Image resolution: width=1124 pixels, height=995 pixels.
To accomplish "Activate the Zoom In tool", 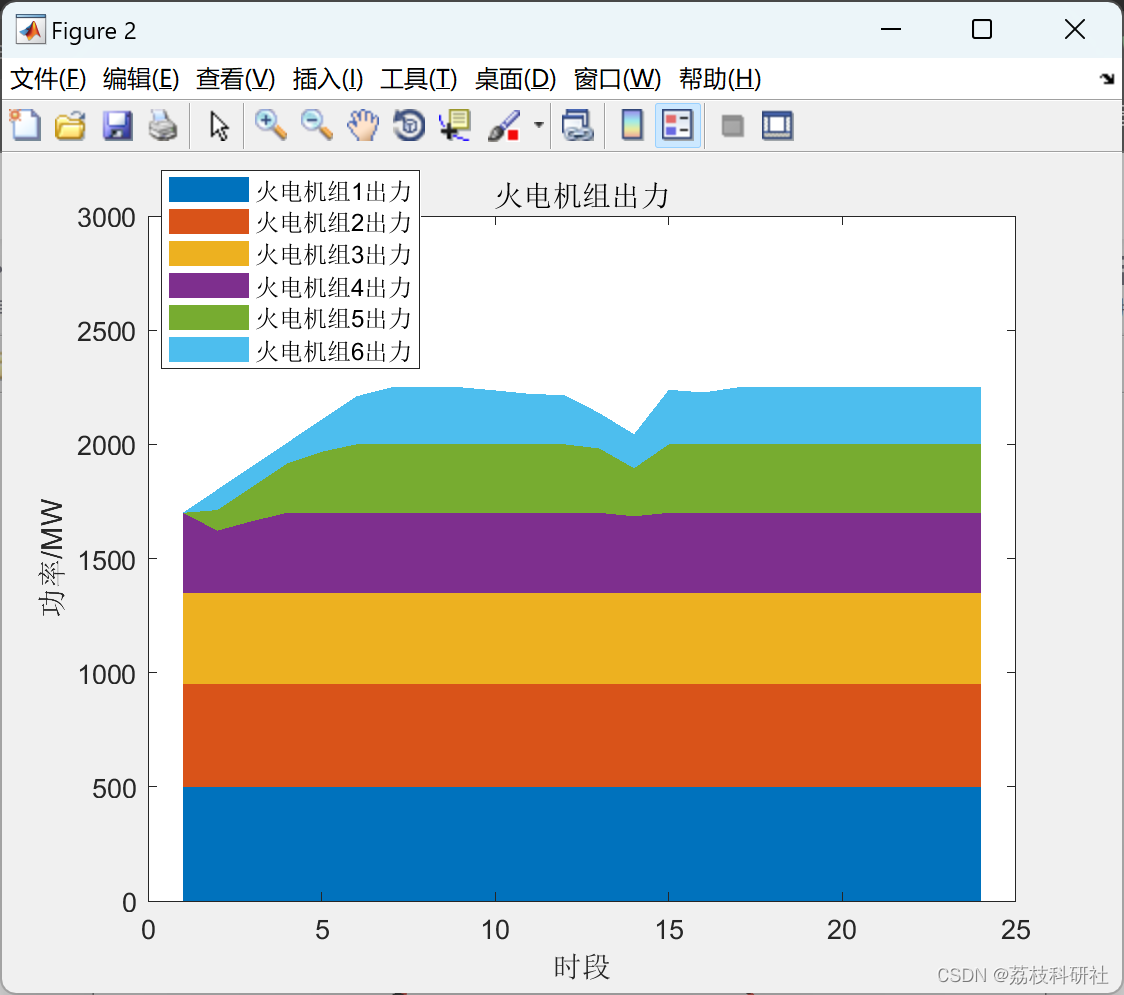I will pos(270,125).
